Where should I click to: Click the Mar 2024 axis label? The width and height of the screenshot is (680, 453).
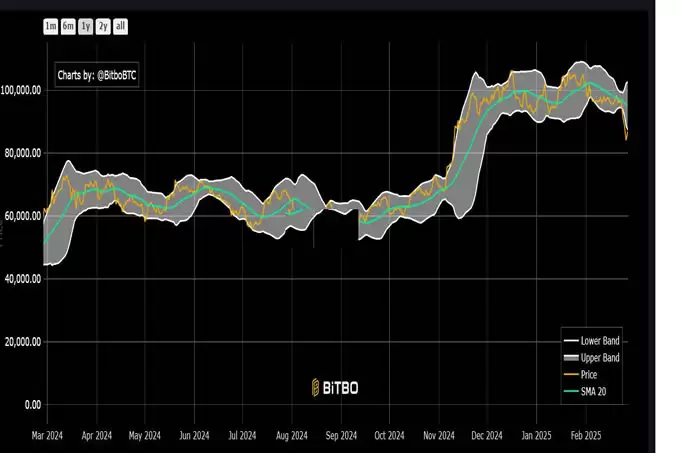click(x=47, y=435)
